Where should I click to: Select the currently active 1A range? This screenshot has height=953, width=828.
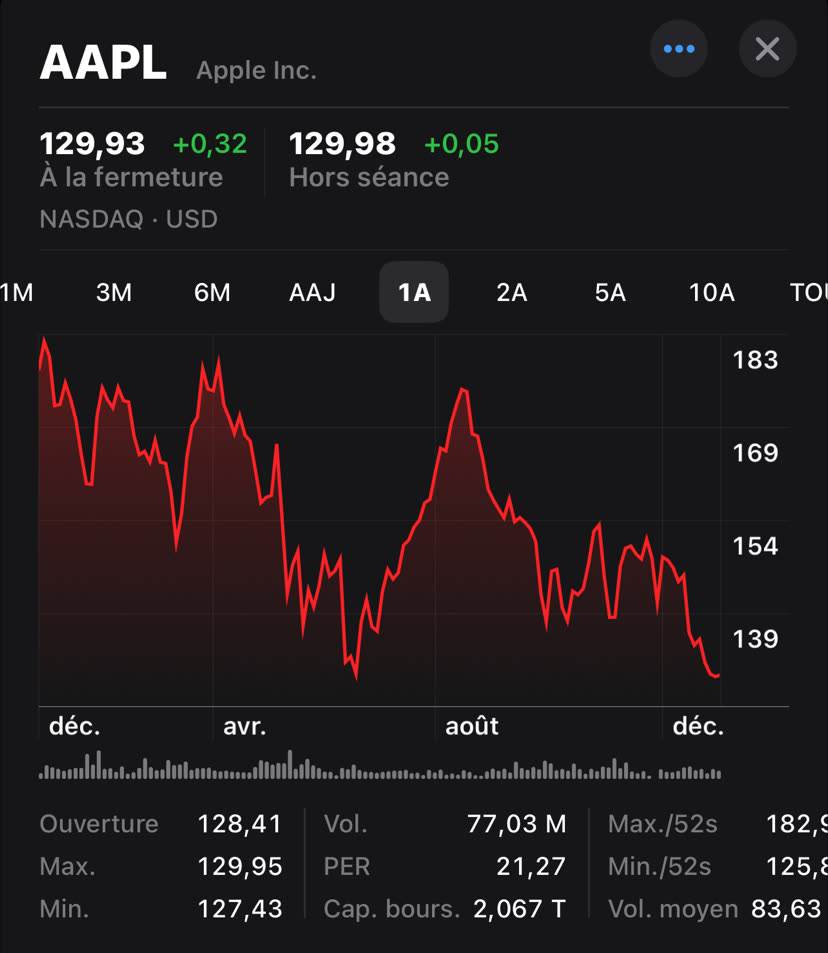(413, 292)
